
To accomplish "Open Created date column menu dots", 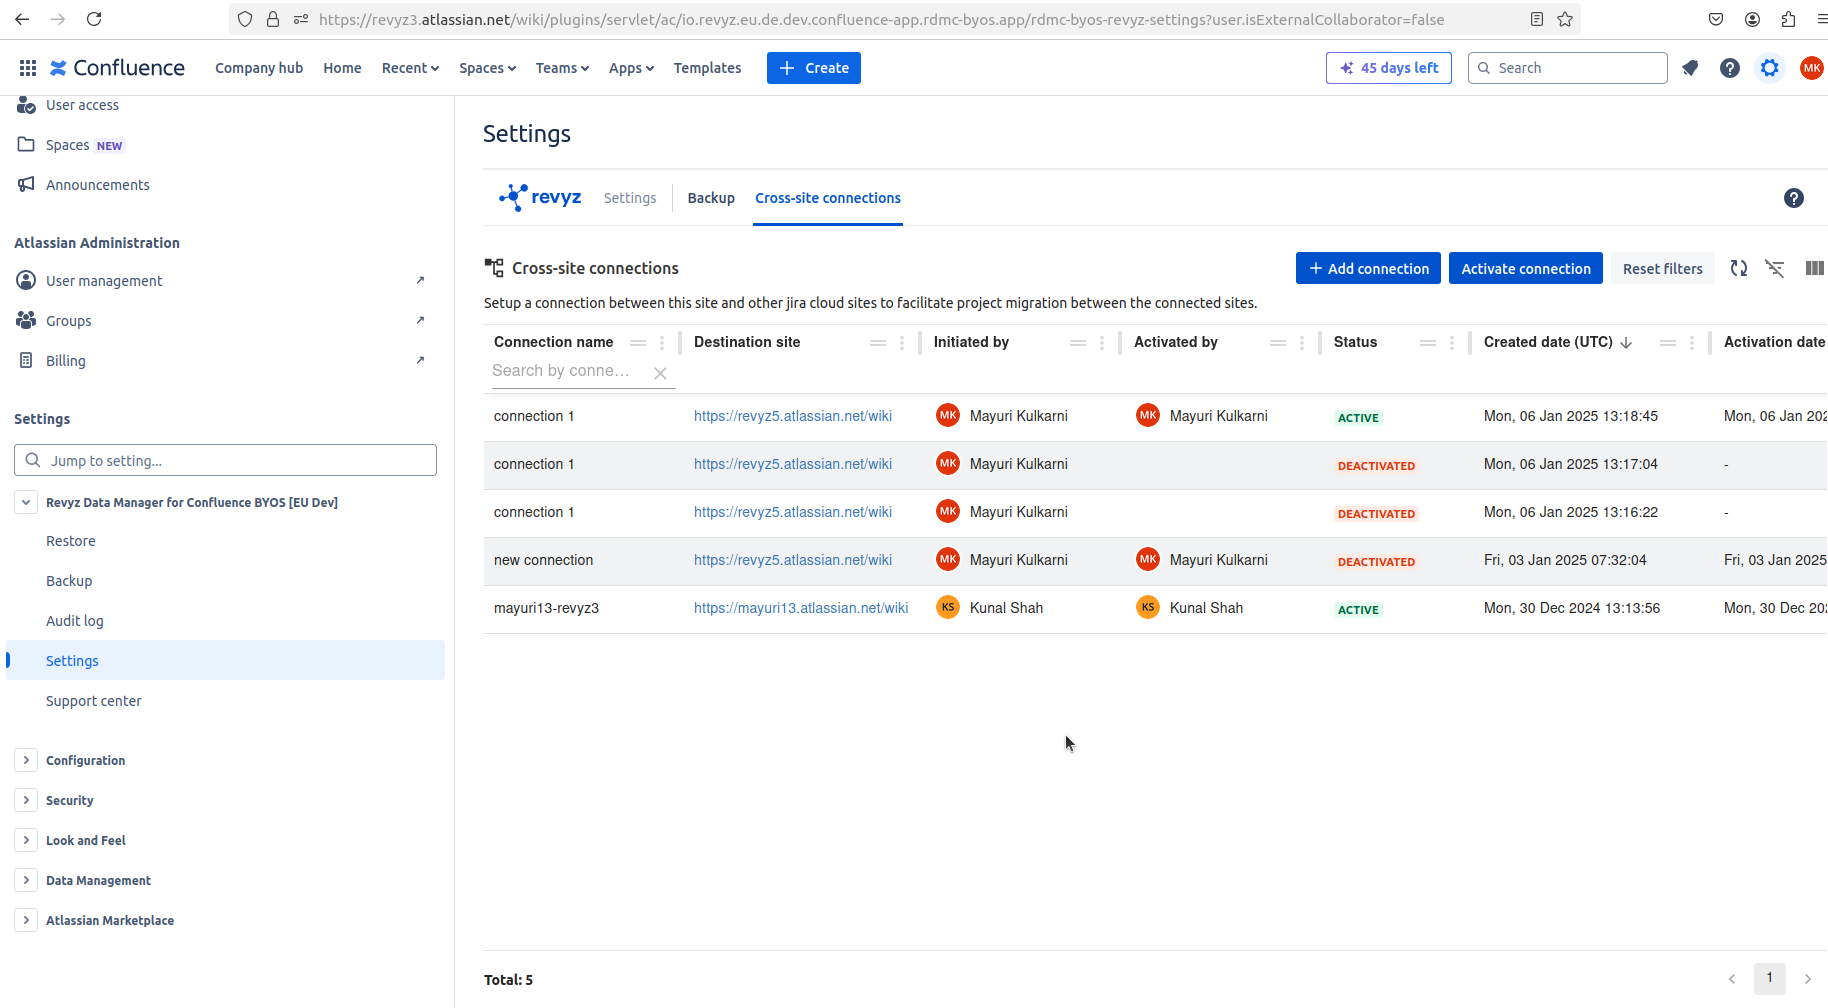I will 1692,343.
